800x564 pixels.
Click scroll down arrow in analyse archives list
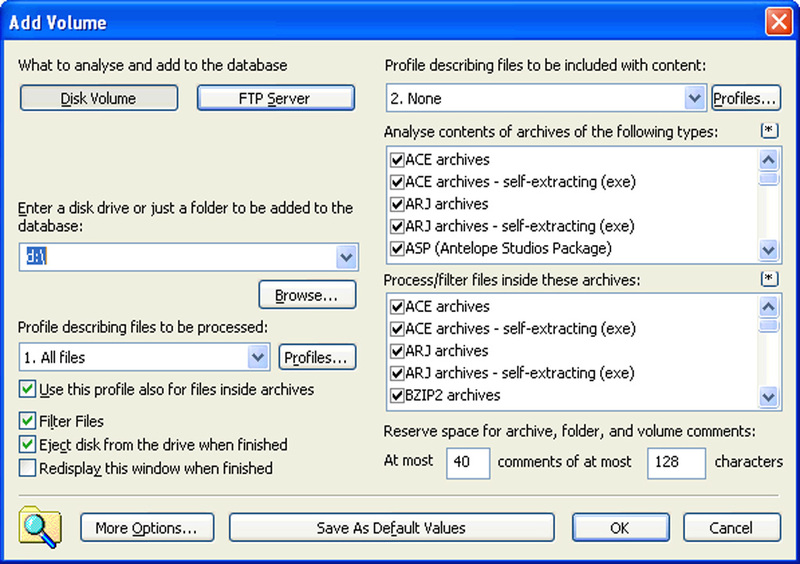coord(769,250)
